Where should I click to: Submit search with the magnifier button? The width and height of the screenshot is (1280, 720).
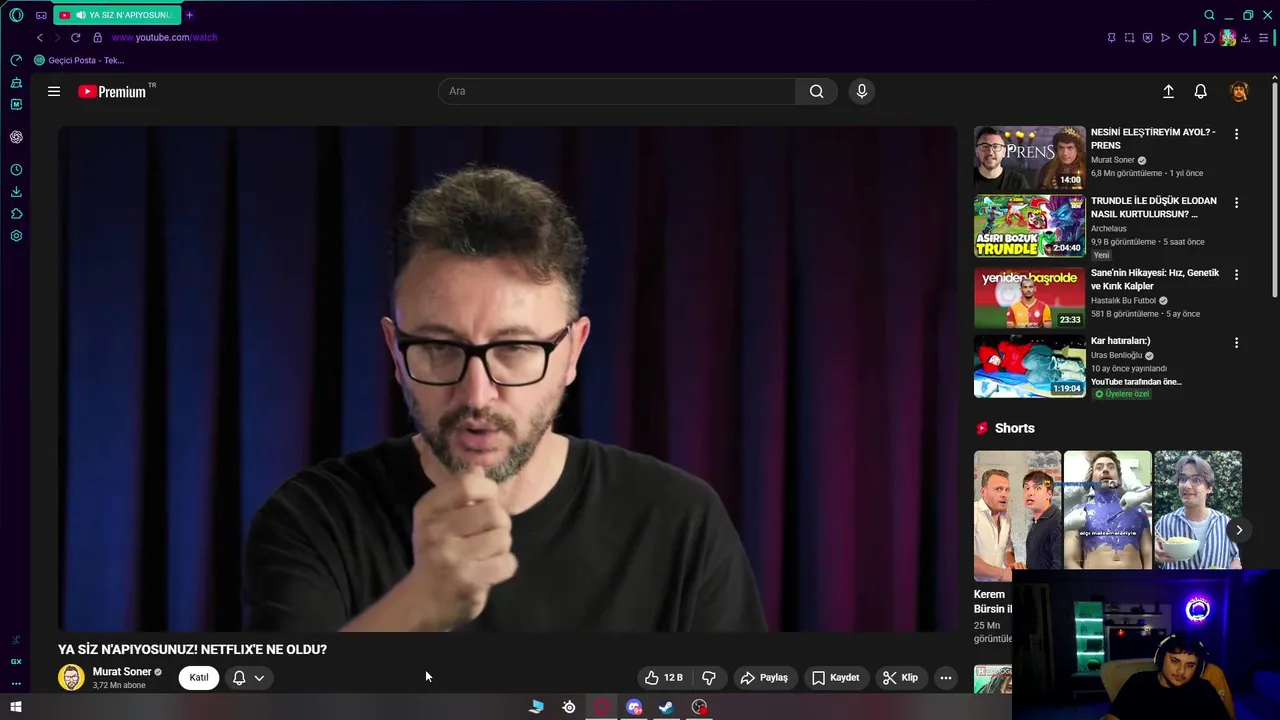coord(817,91)
